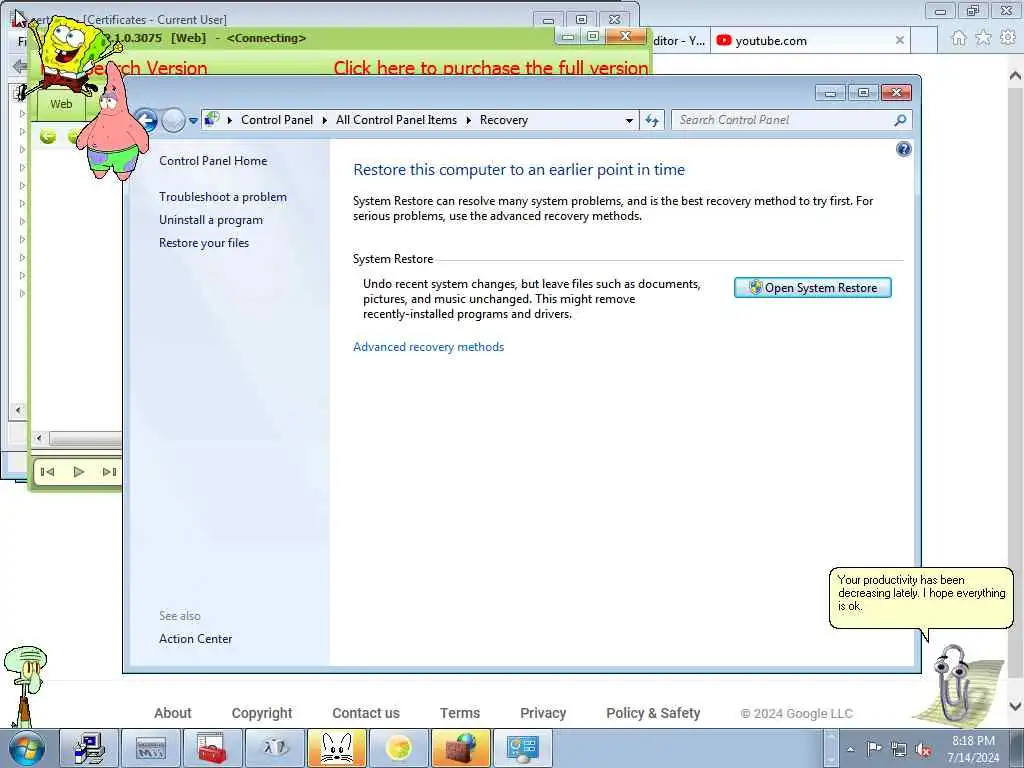Click the magnifier search icon

point(901,120)
